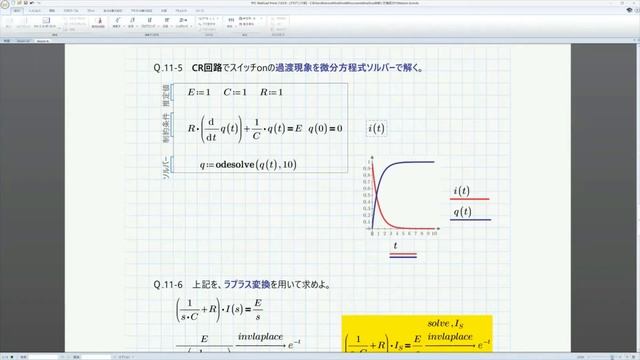Open the Symbolics palette in the ribbon
Viewport: 640px width, 360px height.
182,22
